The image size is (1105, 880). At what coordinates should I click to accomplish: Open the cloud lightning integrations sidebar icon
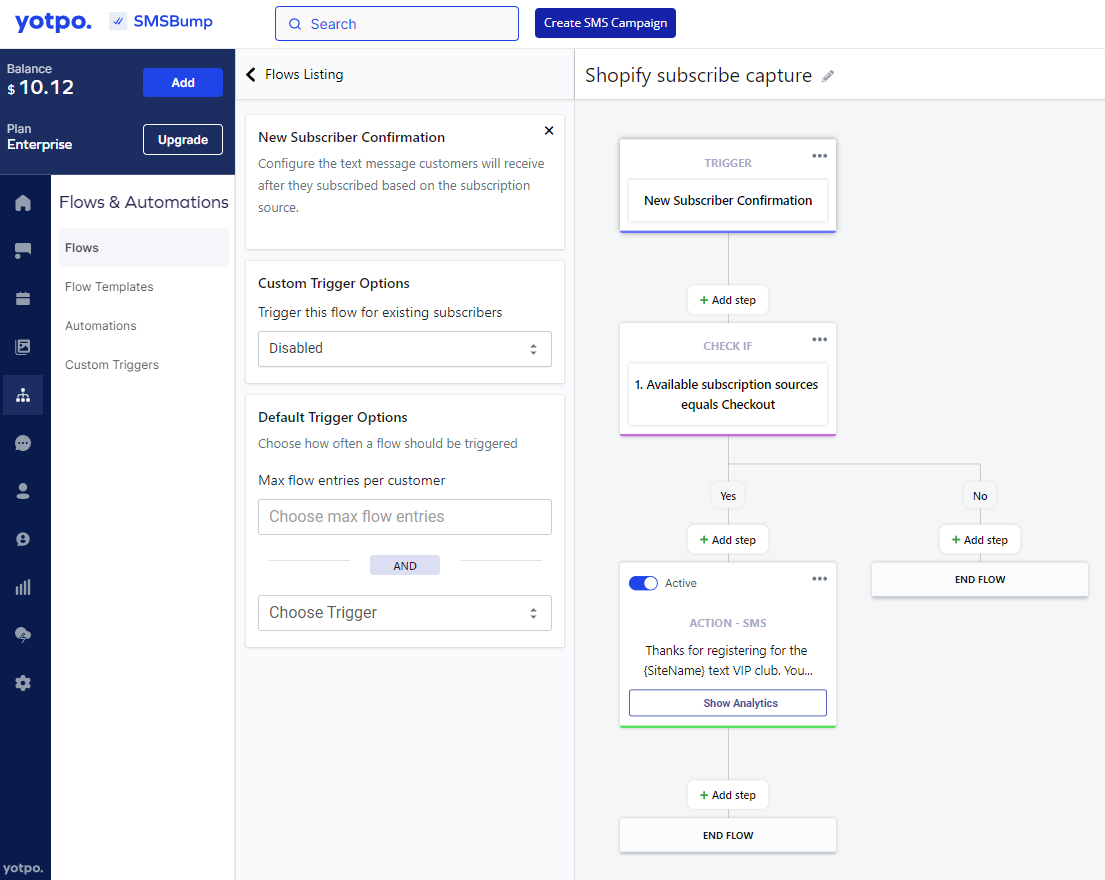pyautogui.click(x=23, y=635)
